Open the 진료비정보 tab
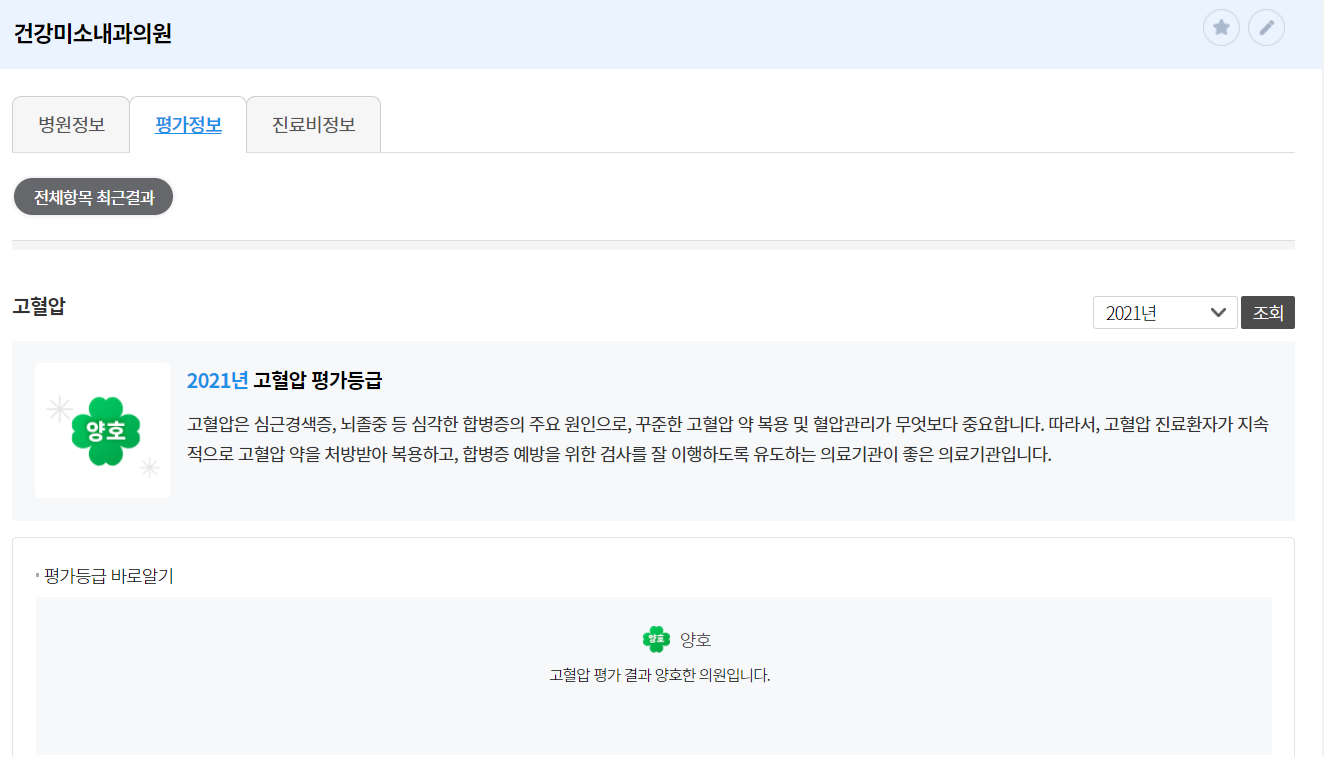 pos(313,123)
